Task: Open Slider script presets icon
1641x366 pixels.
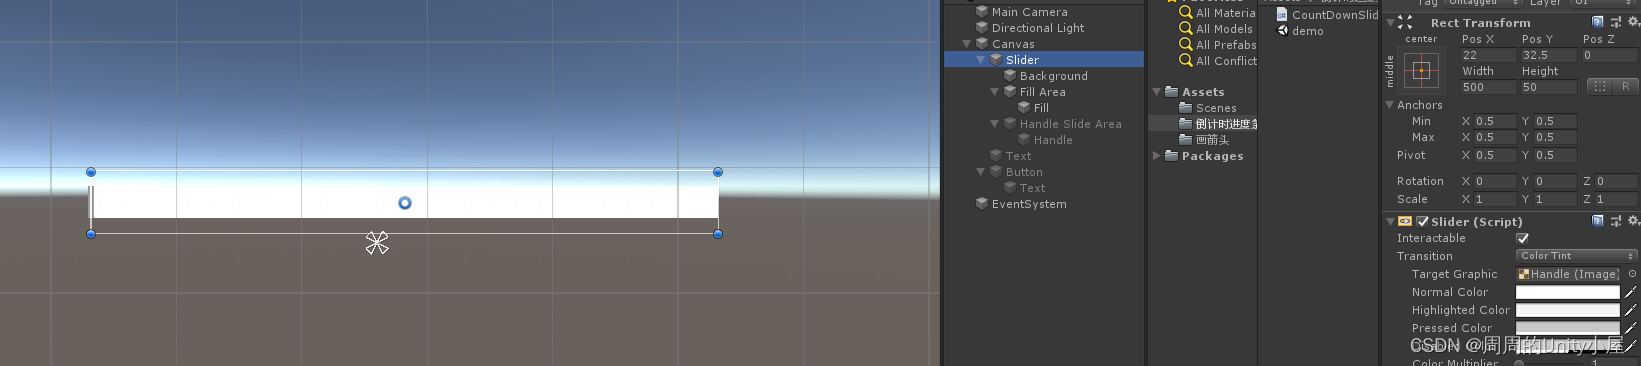Action: click(1615, 221)
